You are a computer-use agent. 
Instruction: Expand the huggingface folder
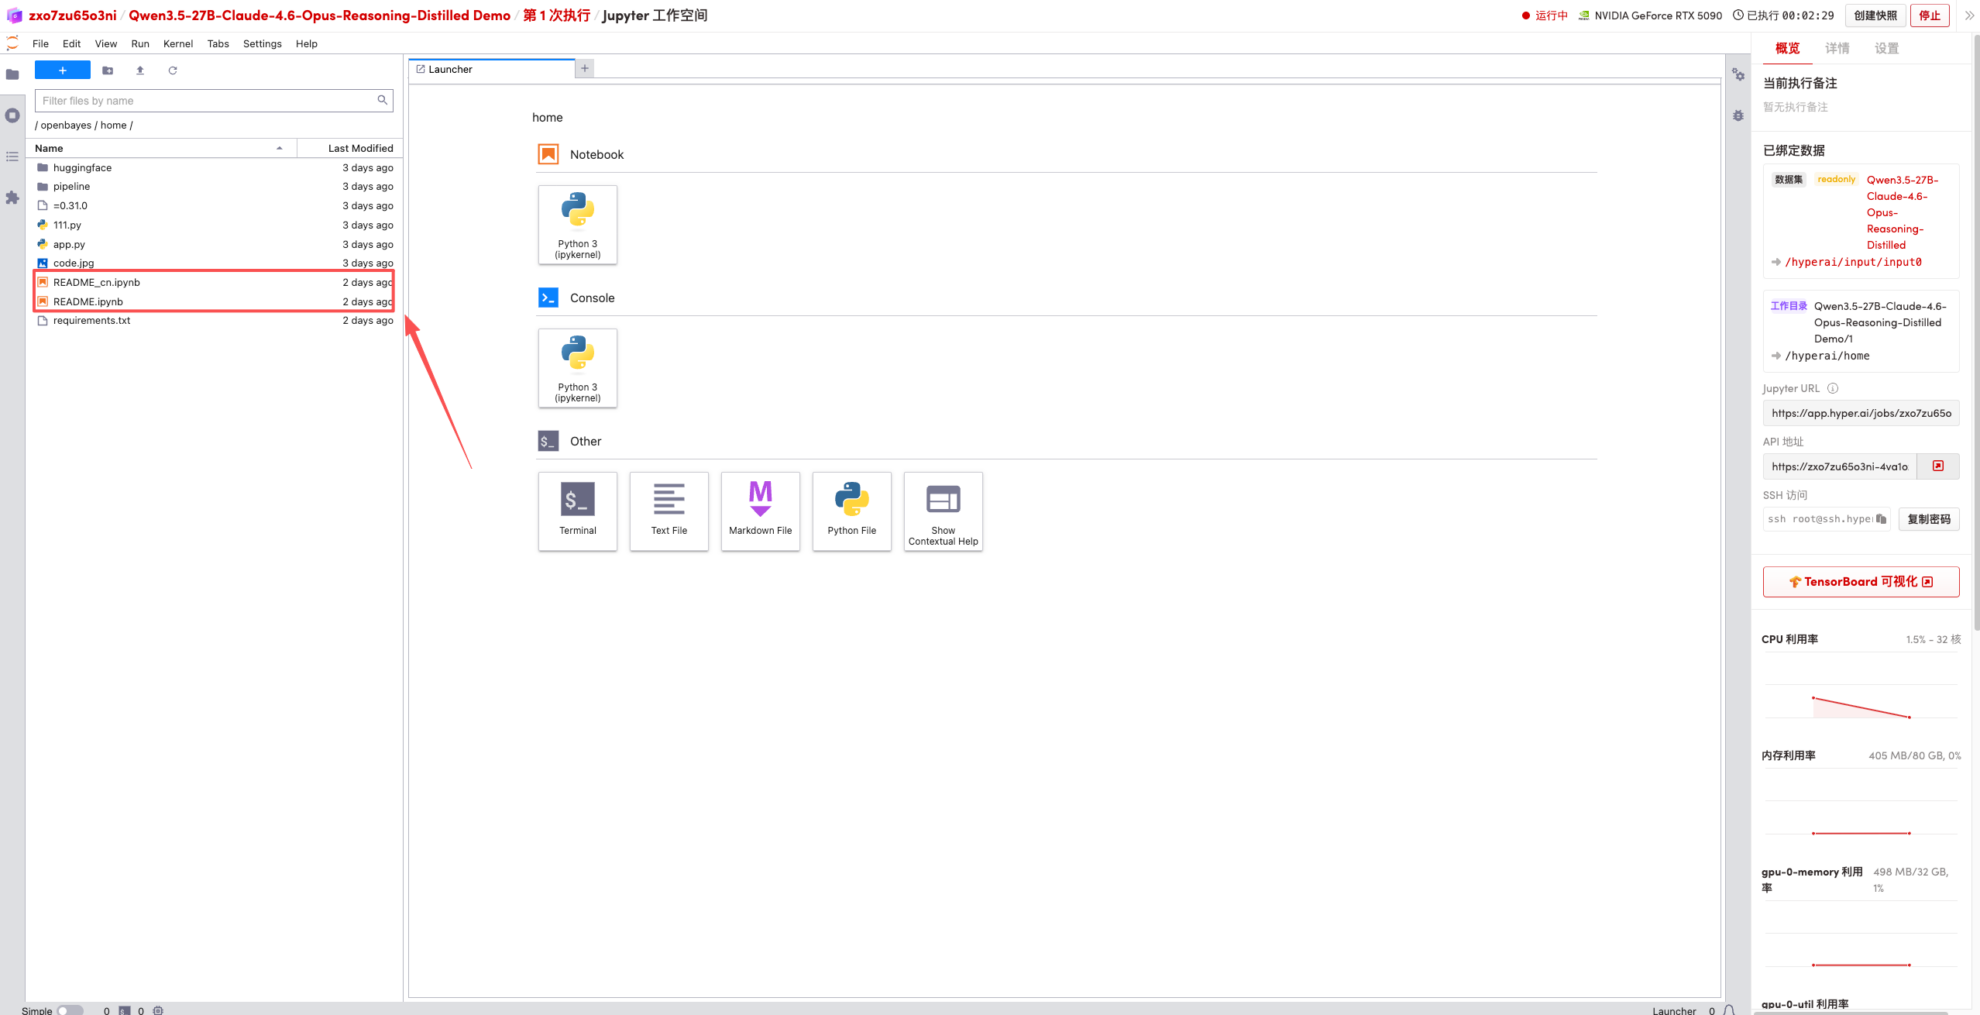pos(82,168)
